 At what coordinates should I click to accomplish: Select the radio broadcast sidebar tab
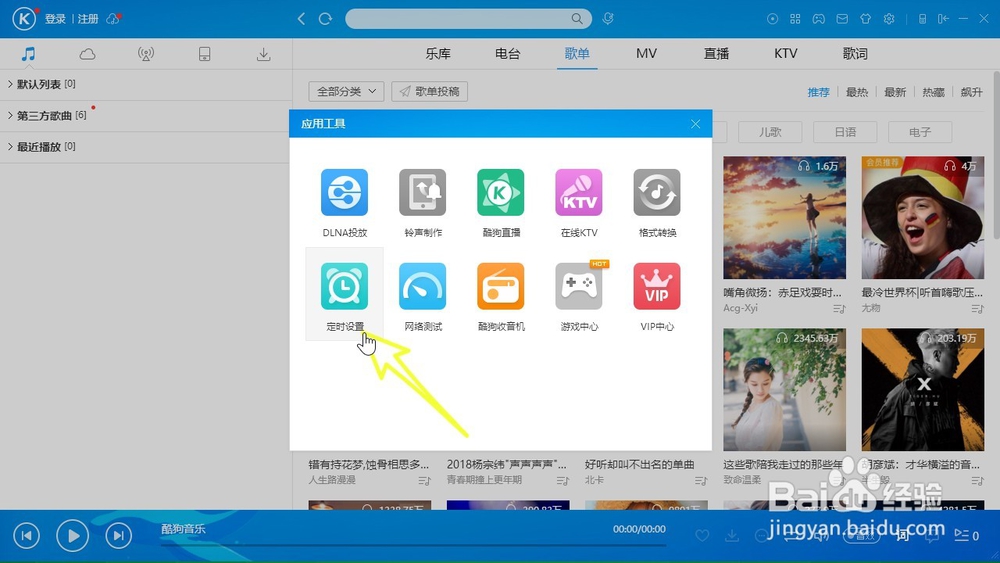point(146,54)
